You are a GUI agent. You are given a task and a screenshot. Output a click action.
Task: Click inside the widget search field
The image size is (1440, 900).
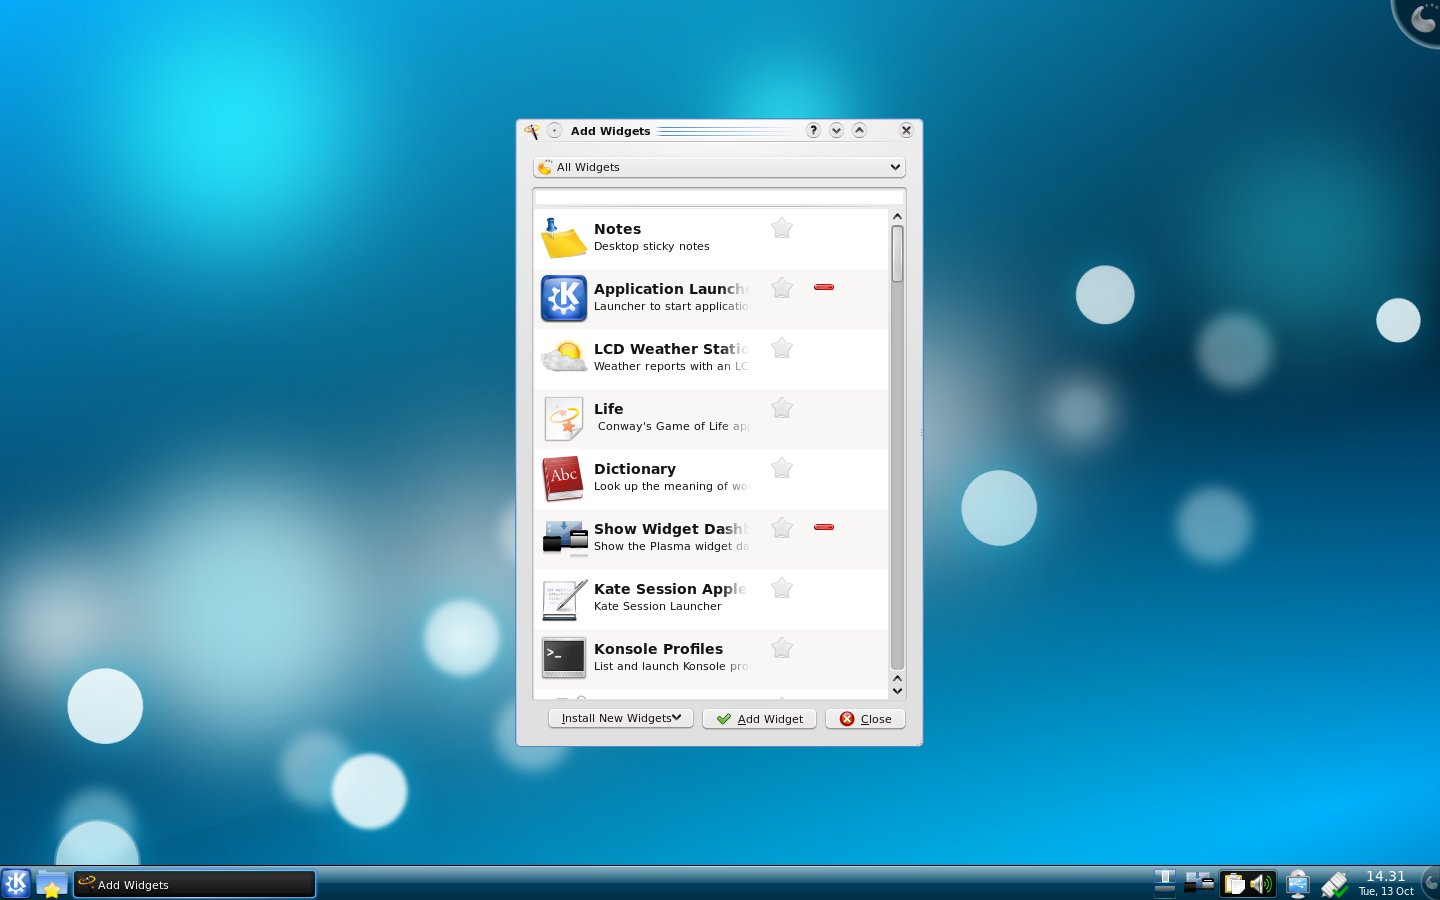tap(718, 198)
